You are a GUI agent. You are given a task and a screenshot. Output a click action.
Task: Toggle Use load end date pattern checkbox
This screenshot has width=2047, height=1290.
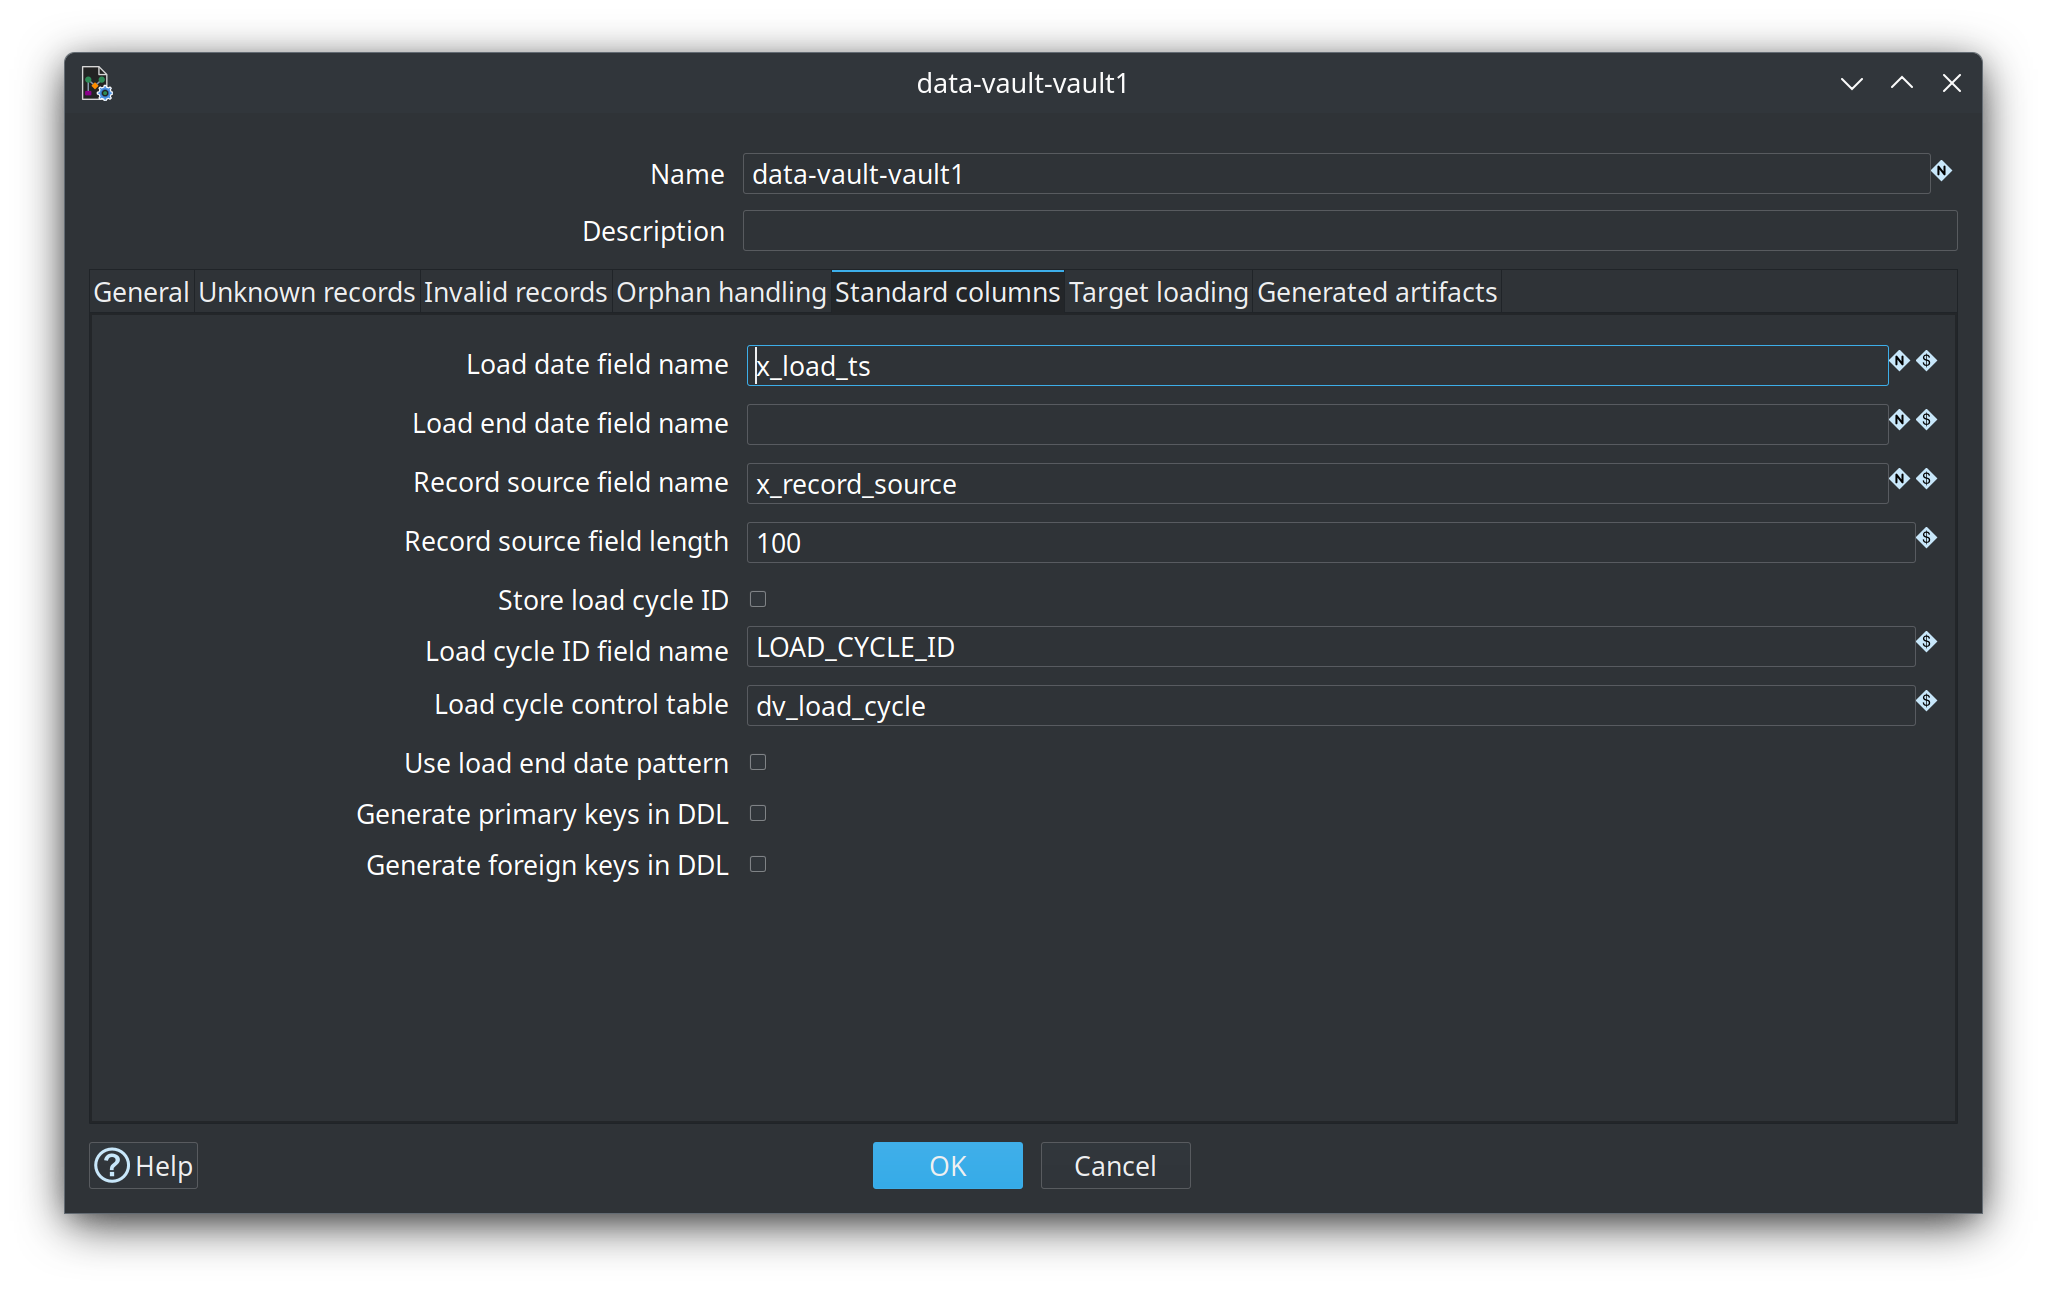tap(758, 762)
